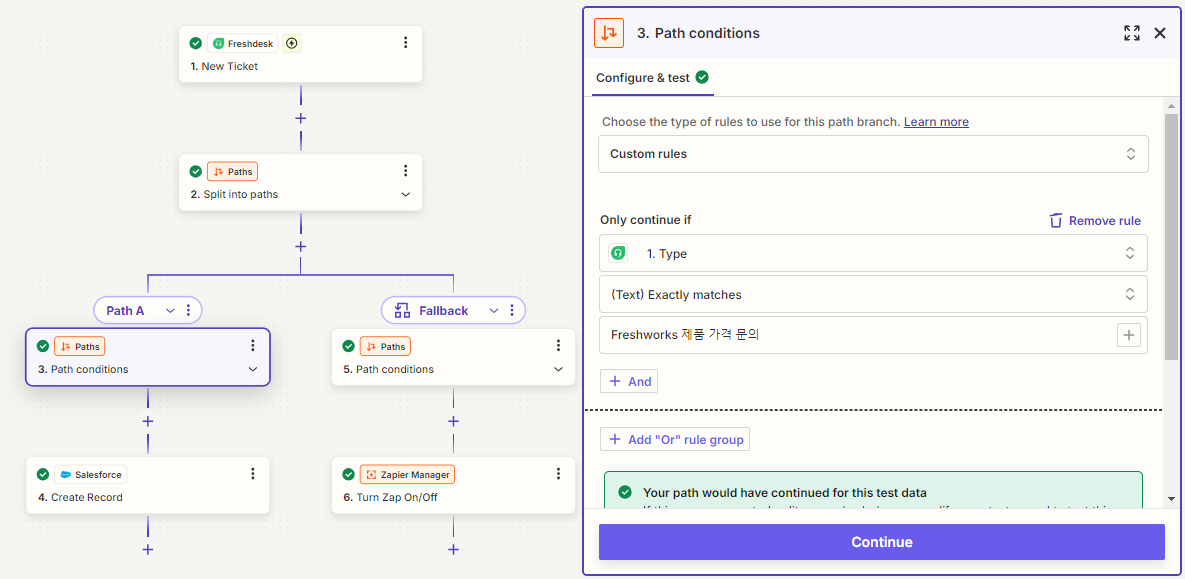Open the Fallback path dropdown
This screenshot has height=579, width=1185.
(x=493, y=311)
